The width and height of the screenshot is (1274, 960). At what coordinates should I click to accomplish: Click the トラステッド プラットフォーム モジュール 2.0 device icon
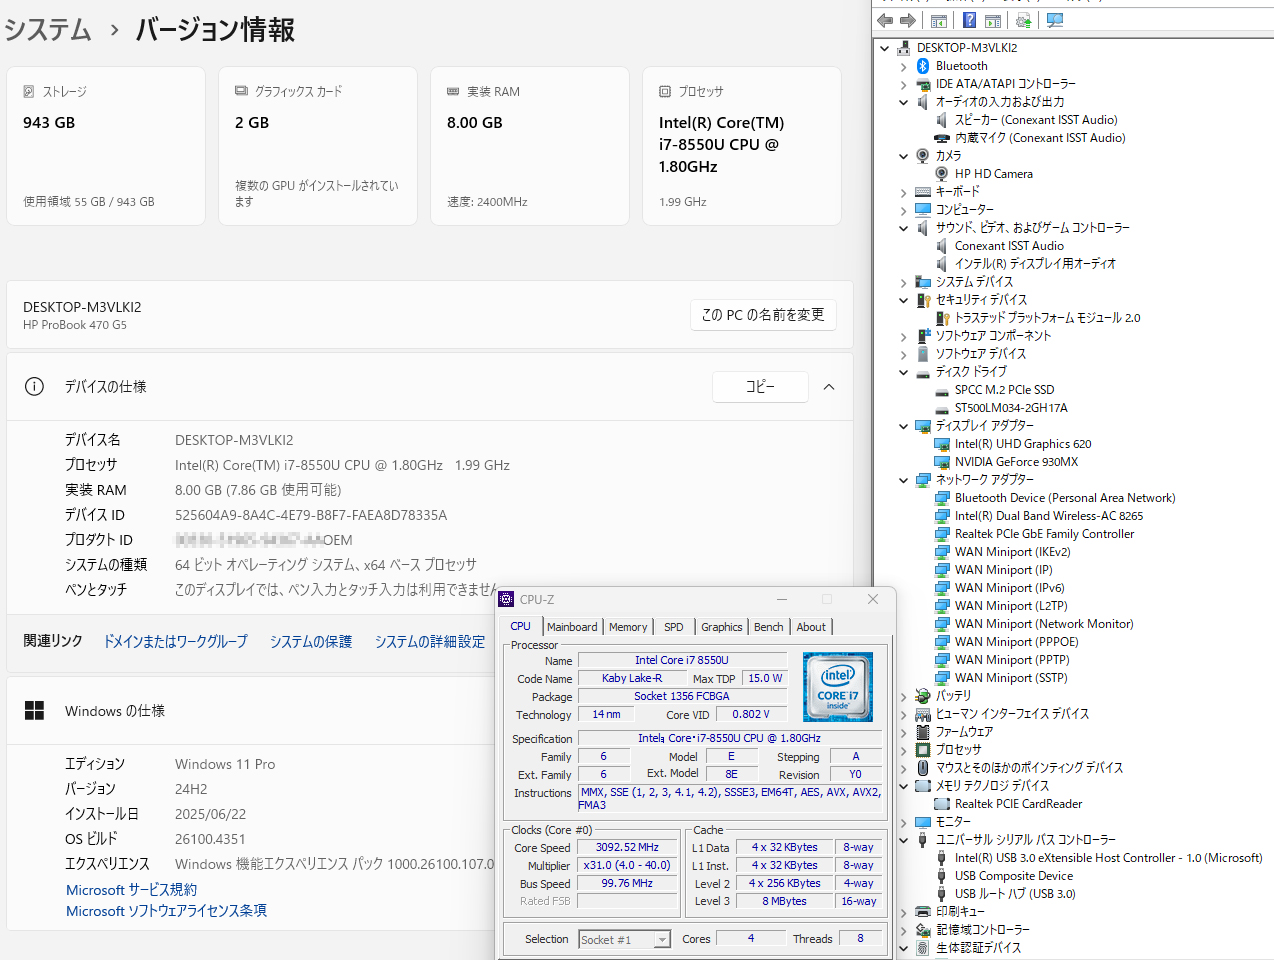[942, 318]
